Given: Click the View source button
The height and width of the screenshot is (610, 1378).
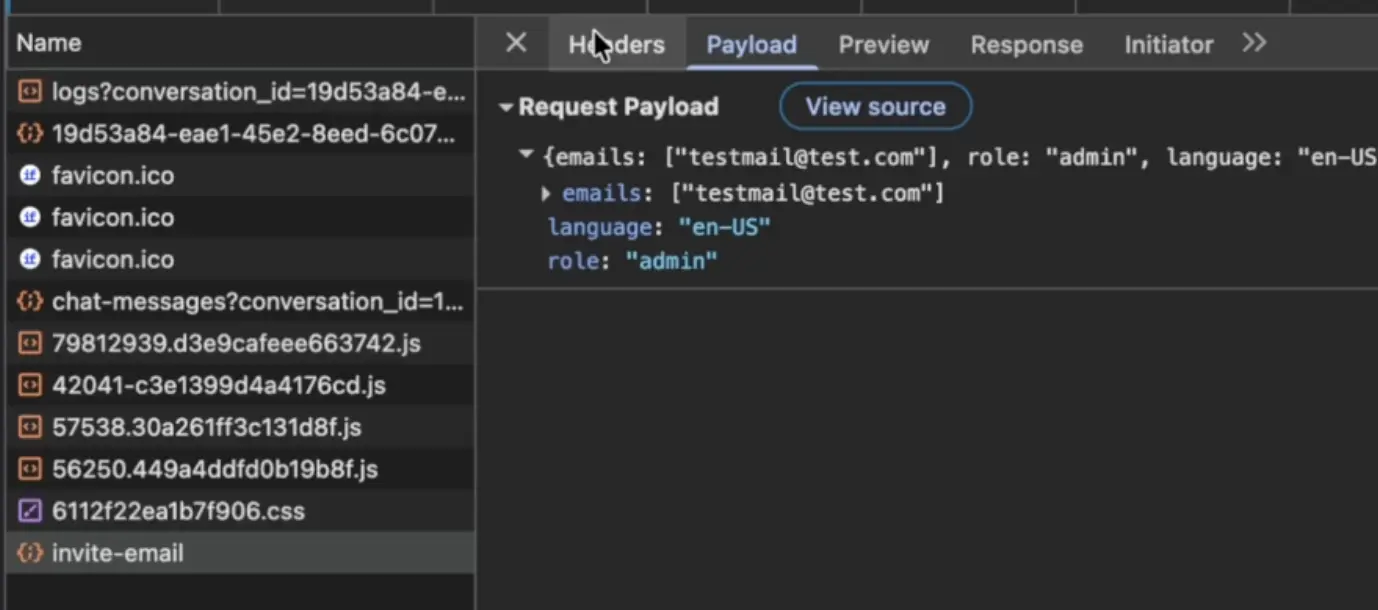Looking at the screenshot, I should coord(875,107).
